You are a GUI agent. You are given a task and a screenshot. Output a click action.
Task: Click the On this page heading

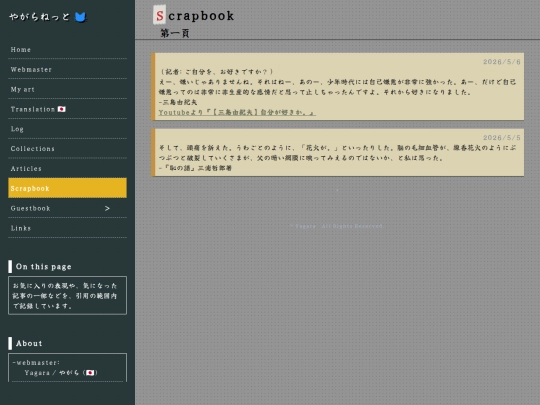click(x=44, y=267)
